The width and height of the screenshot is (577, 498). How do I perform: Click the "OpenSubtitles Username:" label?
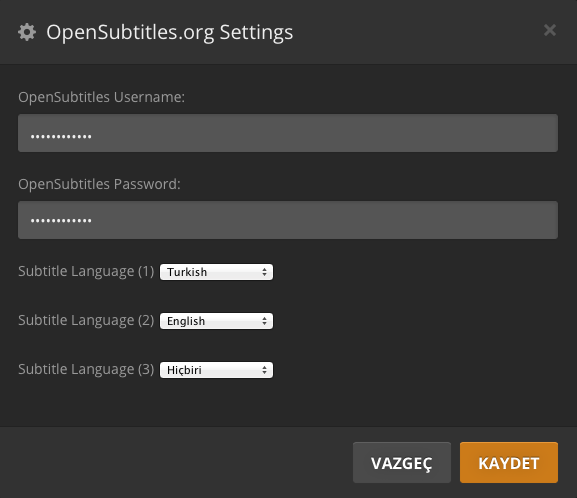[102, 97]
